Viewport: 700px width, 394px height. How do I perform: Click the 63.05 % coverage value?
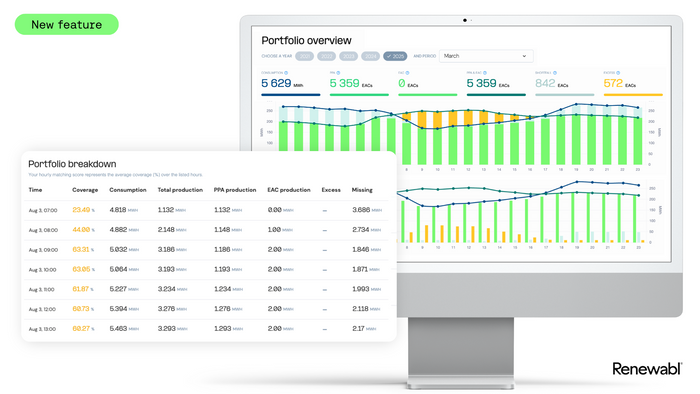pos(83,270)
